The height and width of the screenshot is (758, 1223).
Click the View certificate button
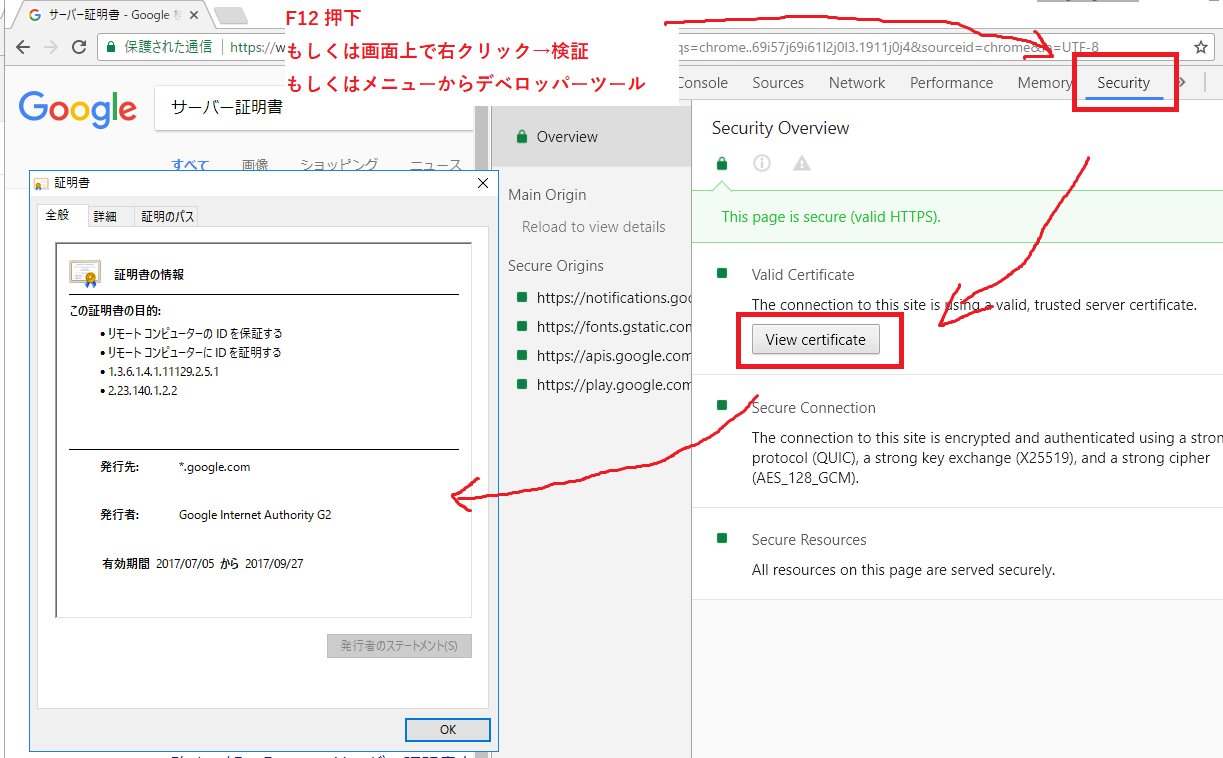click(x=816, y=340)
